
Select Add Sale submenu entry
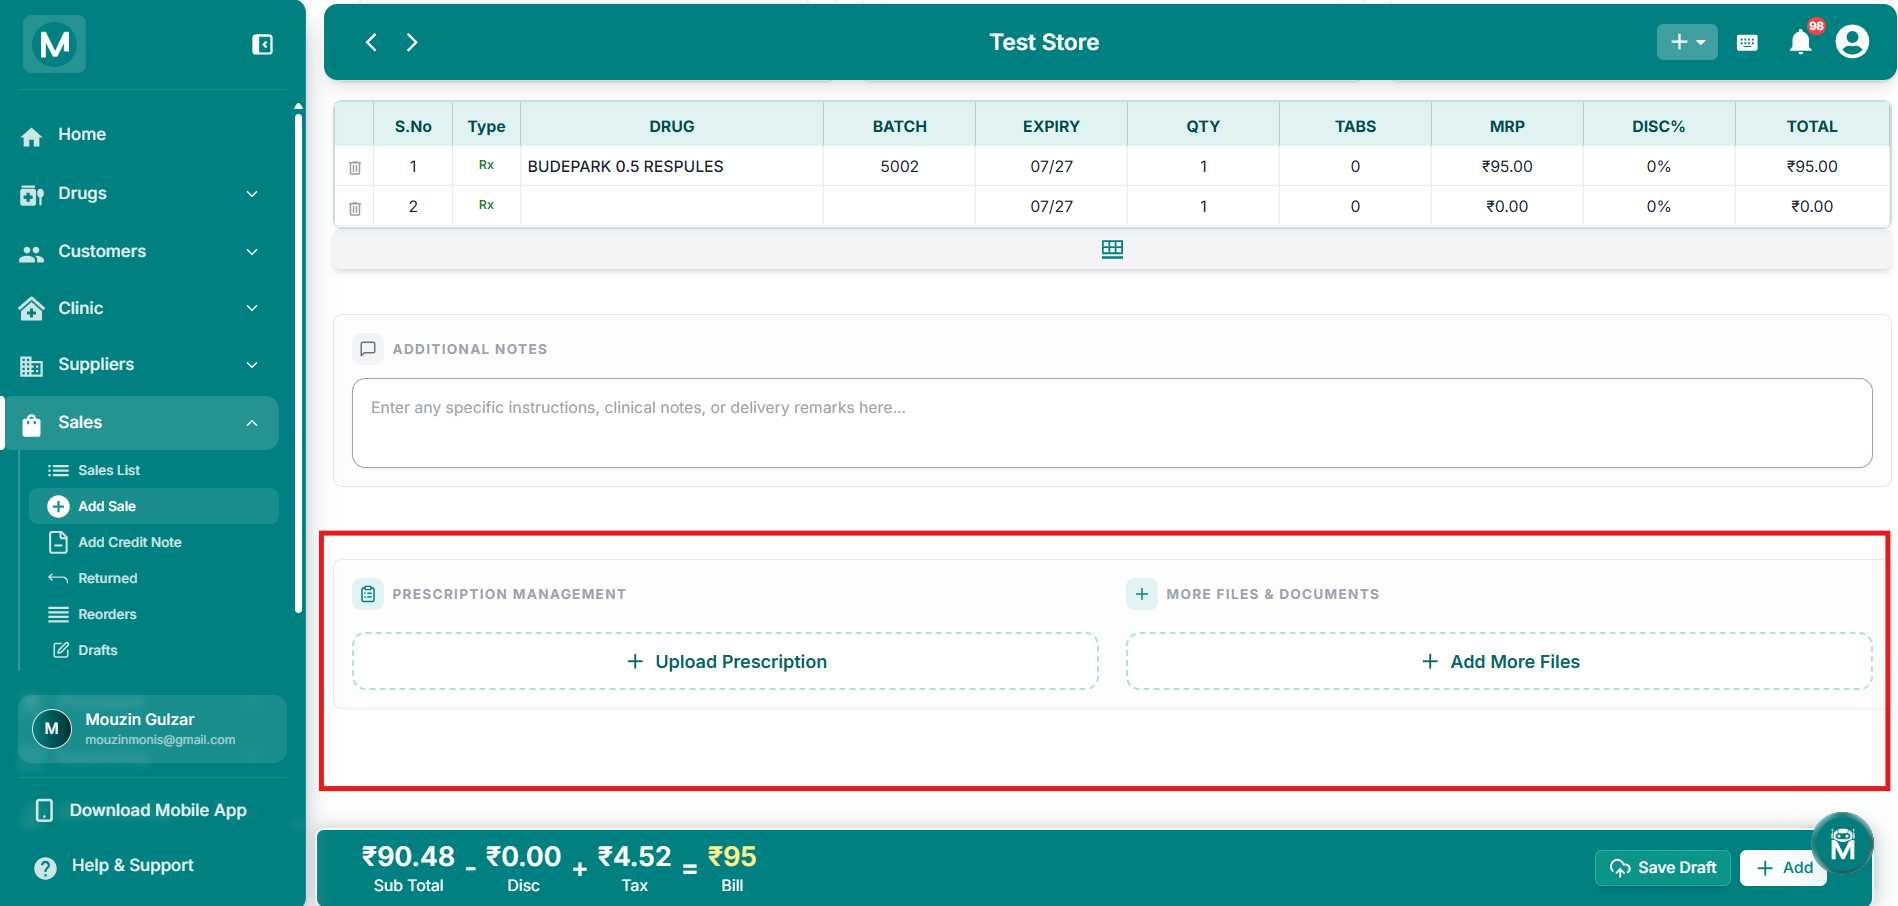click(x=154, y=506)
